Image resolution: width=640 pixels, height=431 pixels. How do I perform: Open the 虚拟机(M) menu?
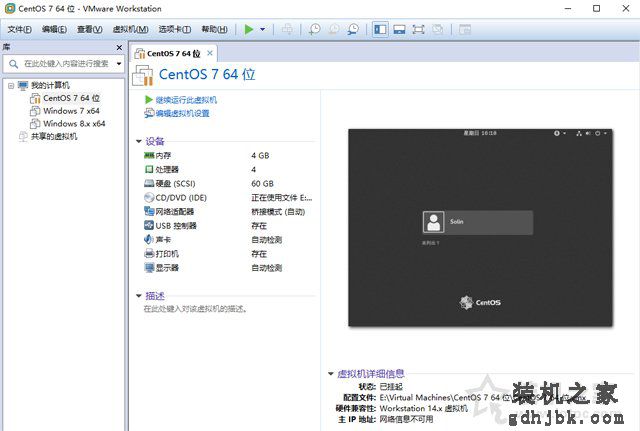pos(131,29)
